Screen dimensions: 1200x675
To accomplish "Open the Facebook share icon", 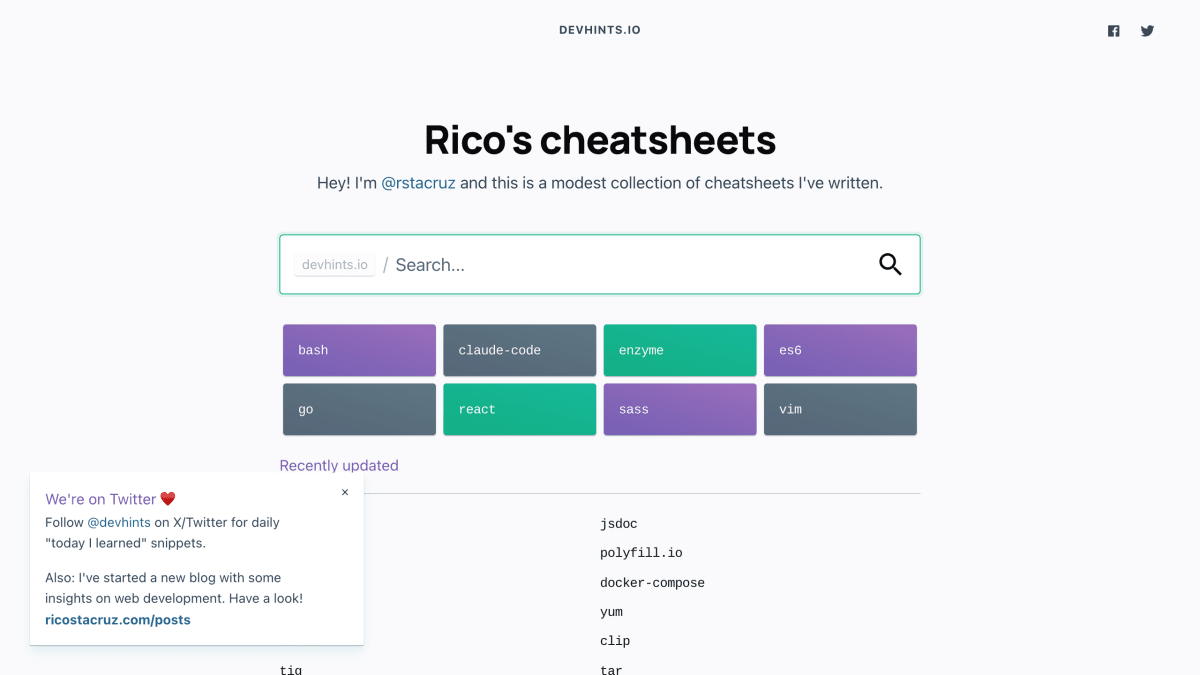I will [x=1114, y=31].
